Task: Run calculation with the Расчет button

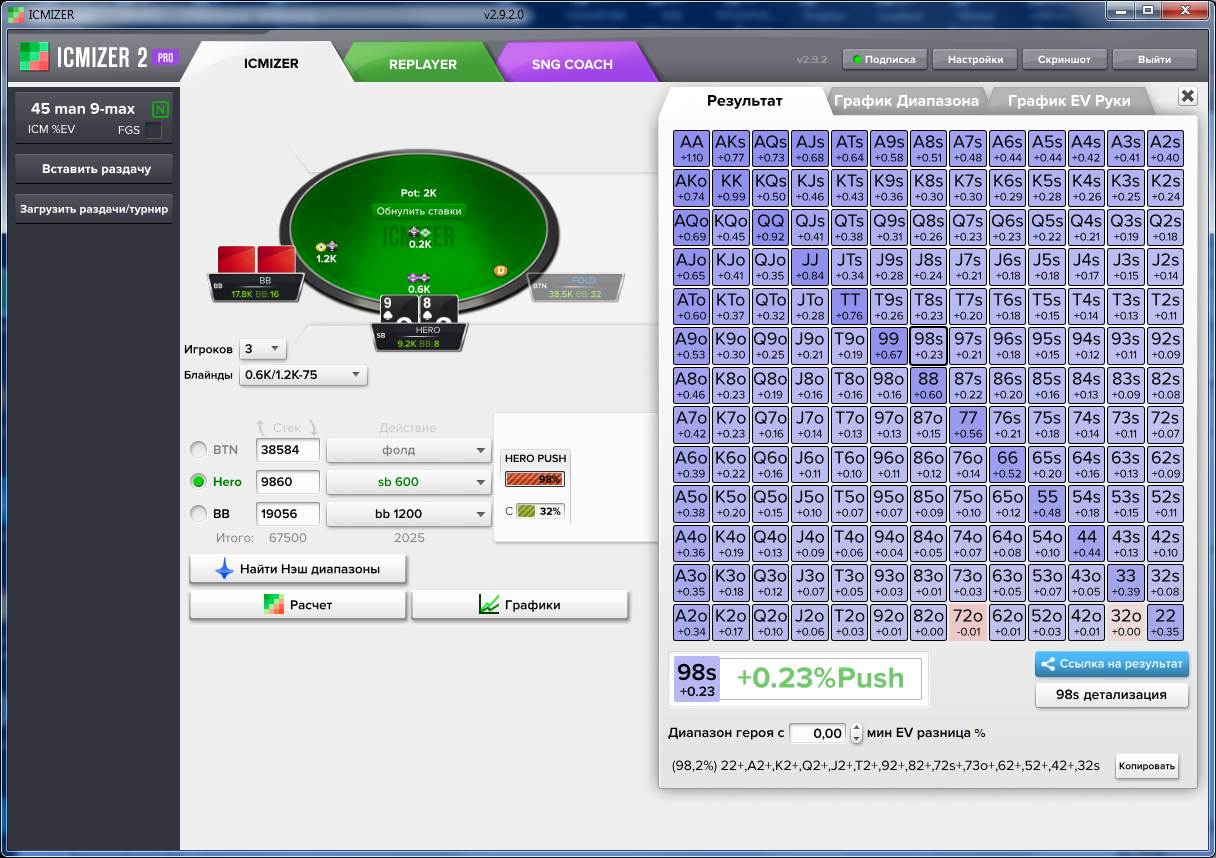Action: (298, 605)
